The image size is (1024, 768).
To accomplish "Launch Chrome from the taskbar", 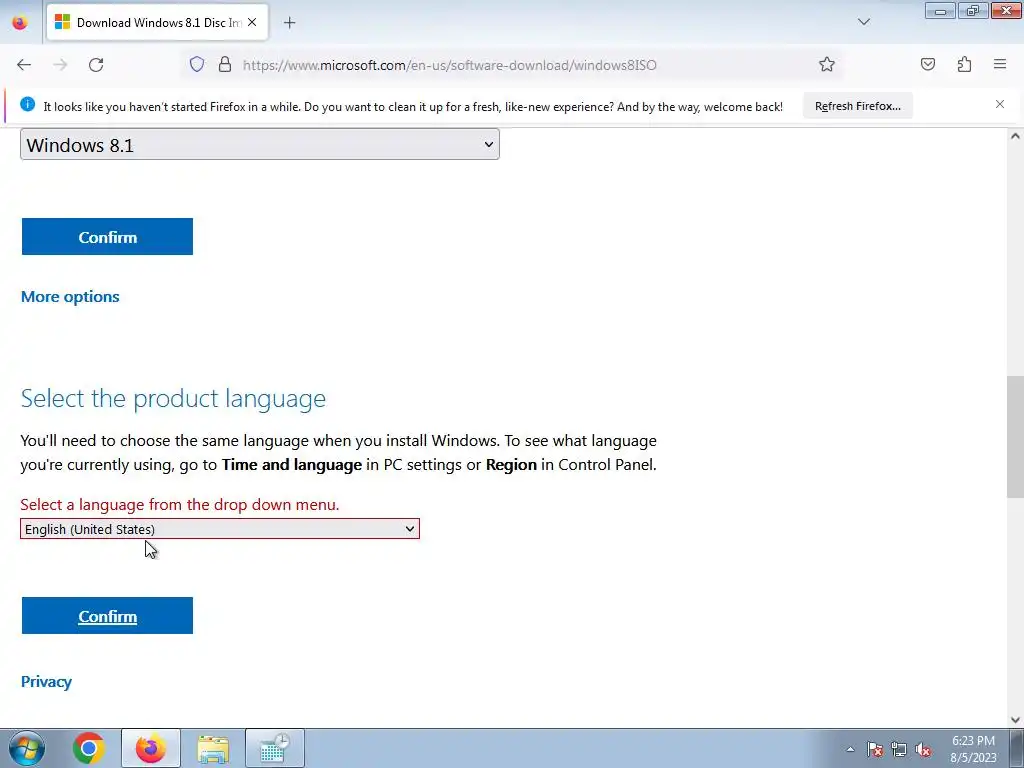I will [x=89, y=748].
